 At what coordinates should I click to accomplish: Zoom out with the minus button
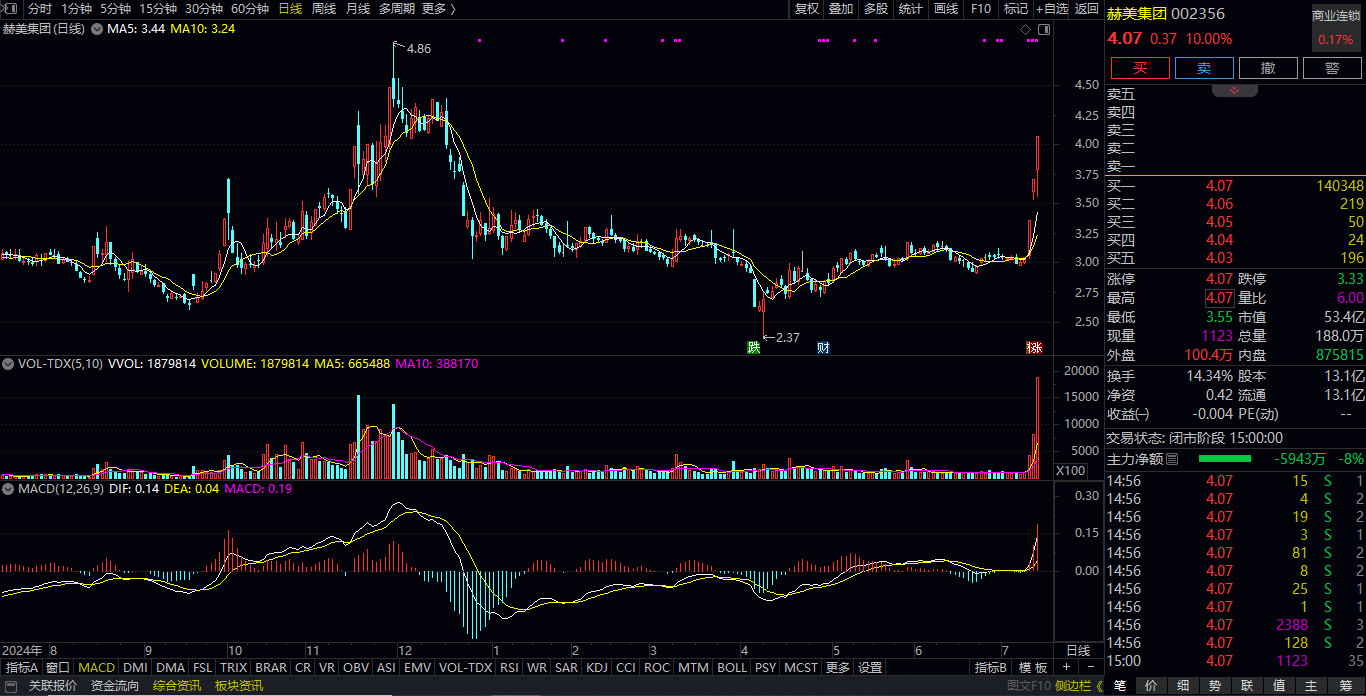(1089, 667)
